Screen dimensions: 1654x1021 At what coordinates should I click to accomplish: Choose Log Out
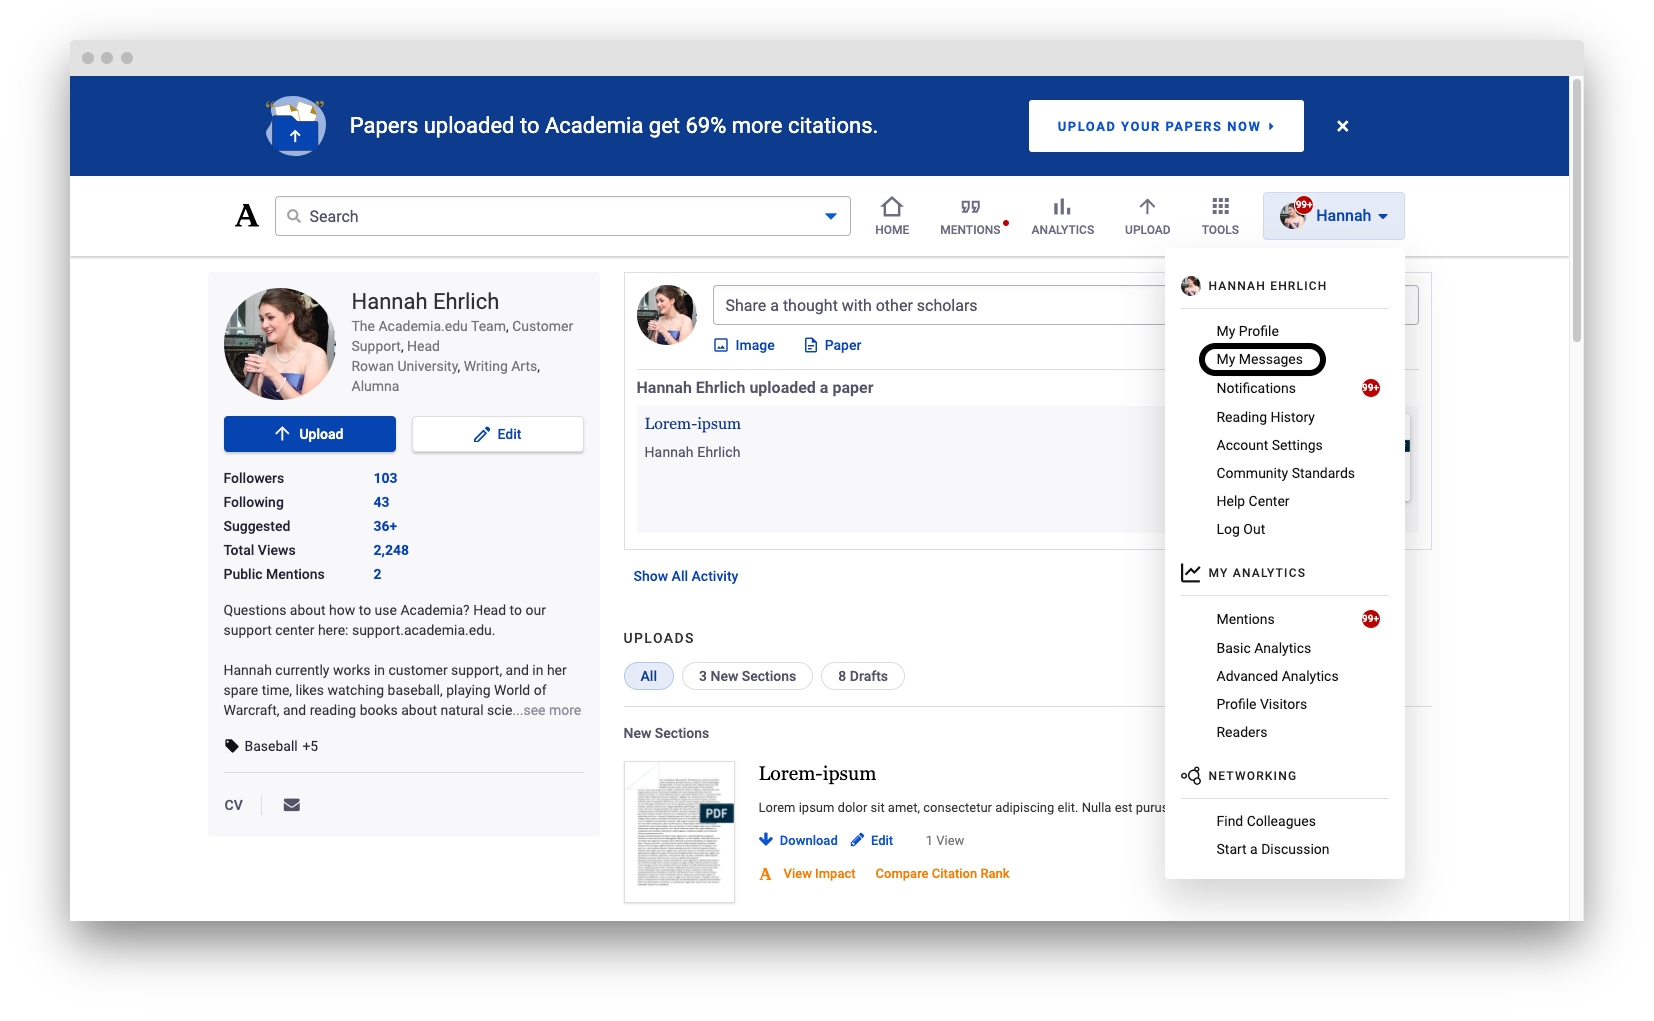coord(1241,529)
